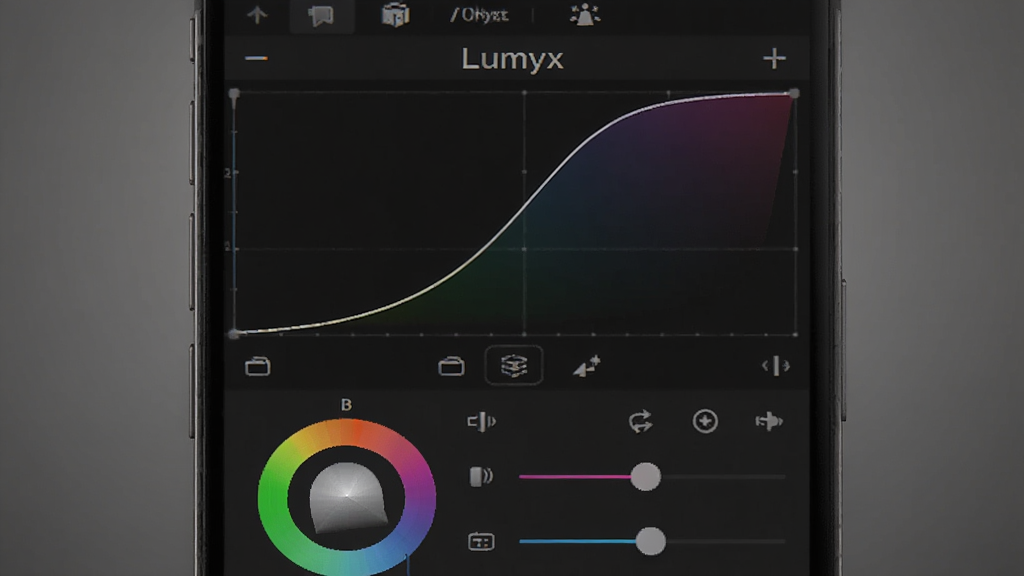Tap the plus button beside Lumyx title
The width and height of the screenshot is (1024, 576).
(774, 59)
